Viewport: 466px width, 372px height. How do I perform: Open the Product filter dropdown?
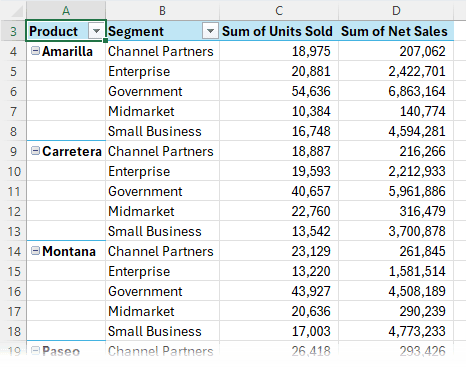tap(96, 31)
